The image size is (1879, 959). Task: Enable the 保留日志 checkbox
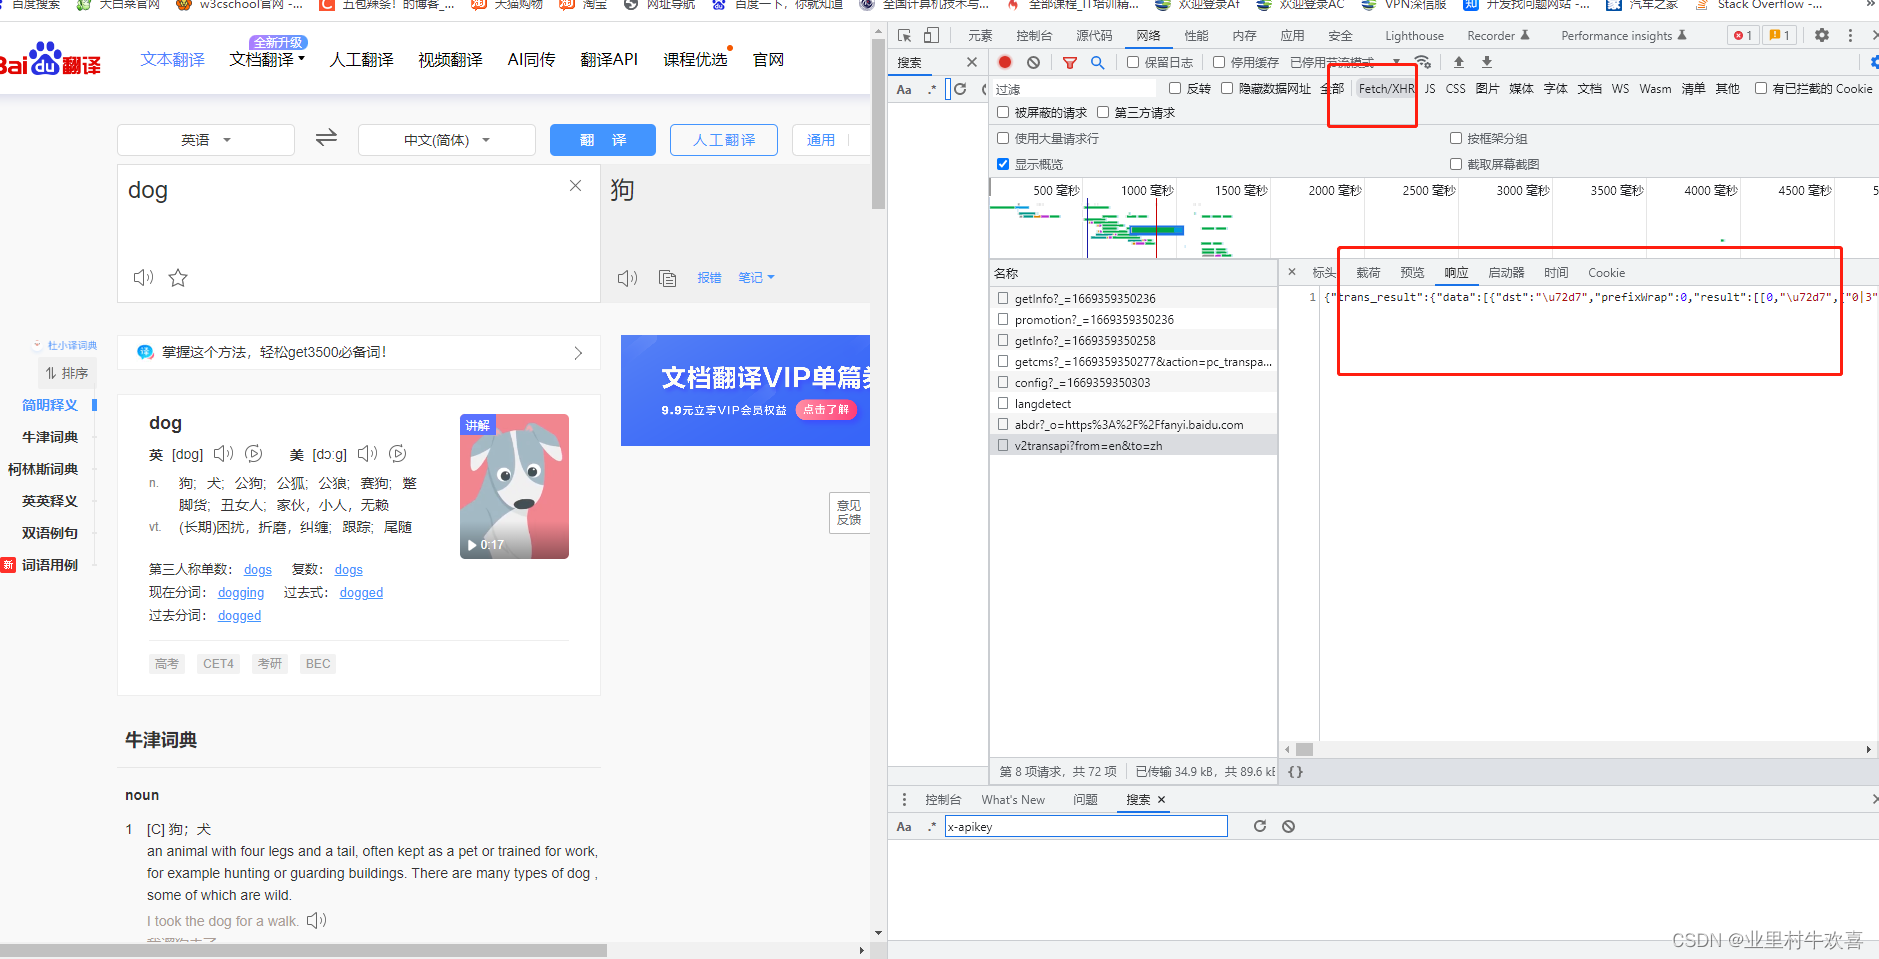pos(1133,62)
